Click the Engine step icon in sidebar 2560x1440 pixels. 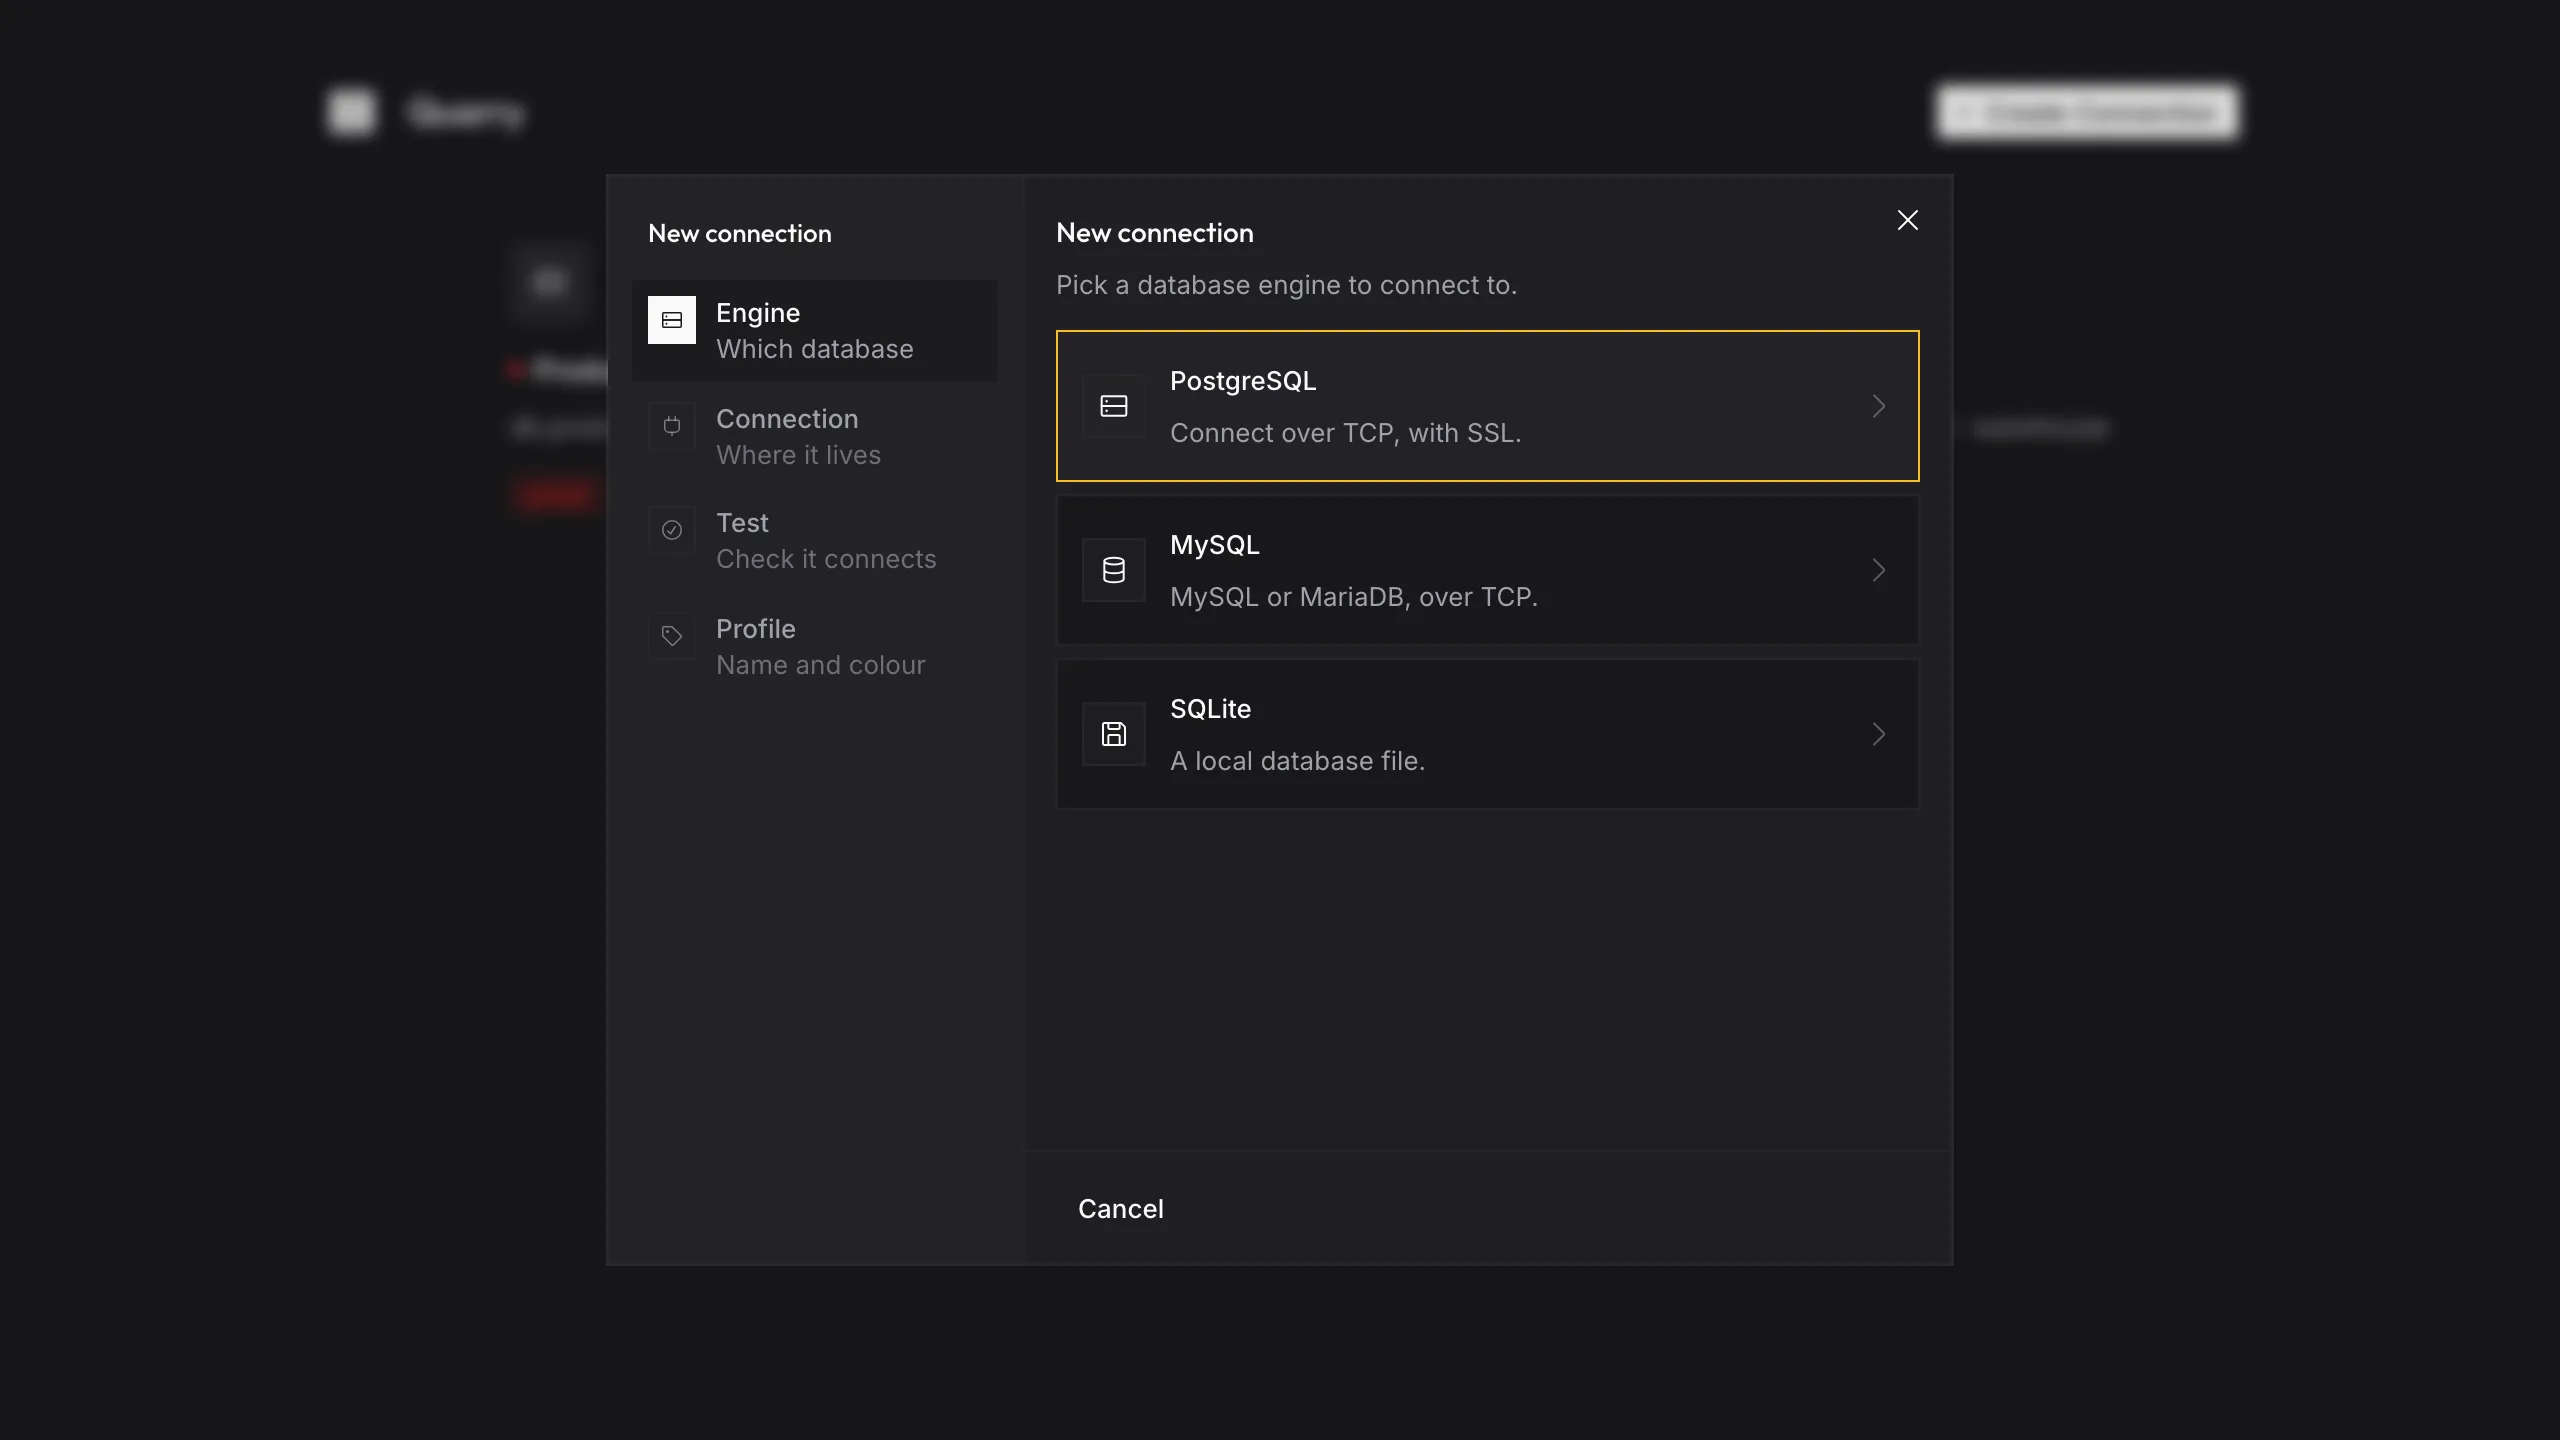(x=672, y=320)
